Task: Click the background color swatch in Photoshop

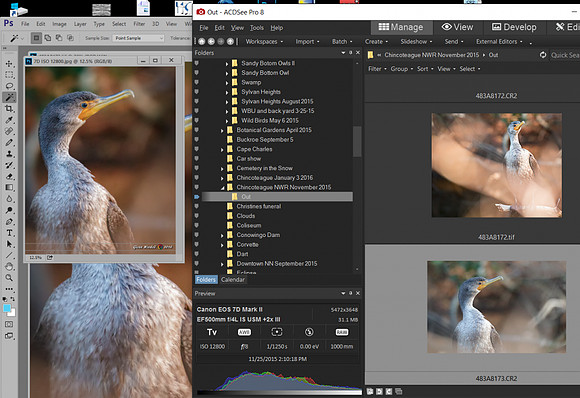Action: [x=12, y=313]
